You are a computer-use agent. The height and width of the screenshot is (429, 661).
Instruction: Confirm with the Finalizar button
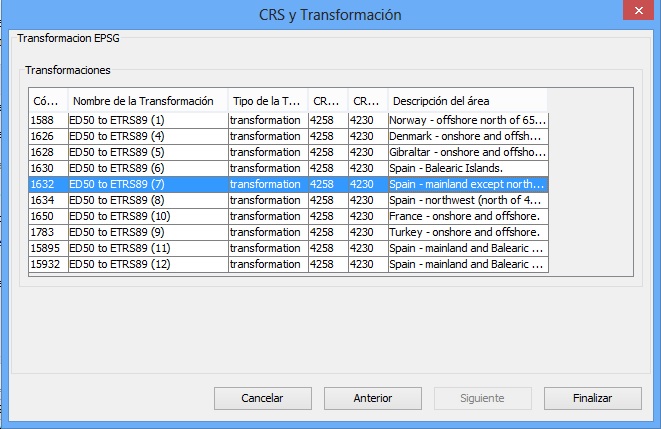(x=593, y=398)
